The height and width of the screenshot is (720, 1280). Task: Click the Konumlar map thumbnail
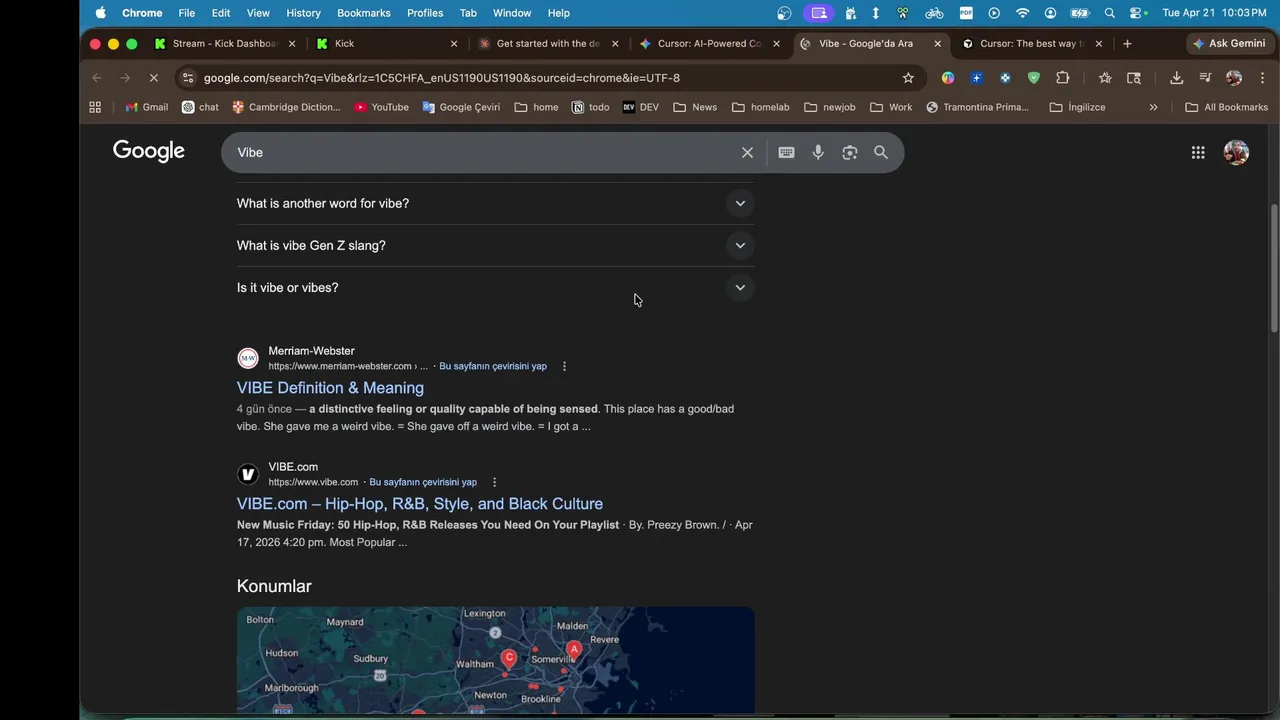[495, 660]
